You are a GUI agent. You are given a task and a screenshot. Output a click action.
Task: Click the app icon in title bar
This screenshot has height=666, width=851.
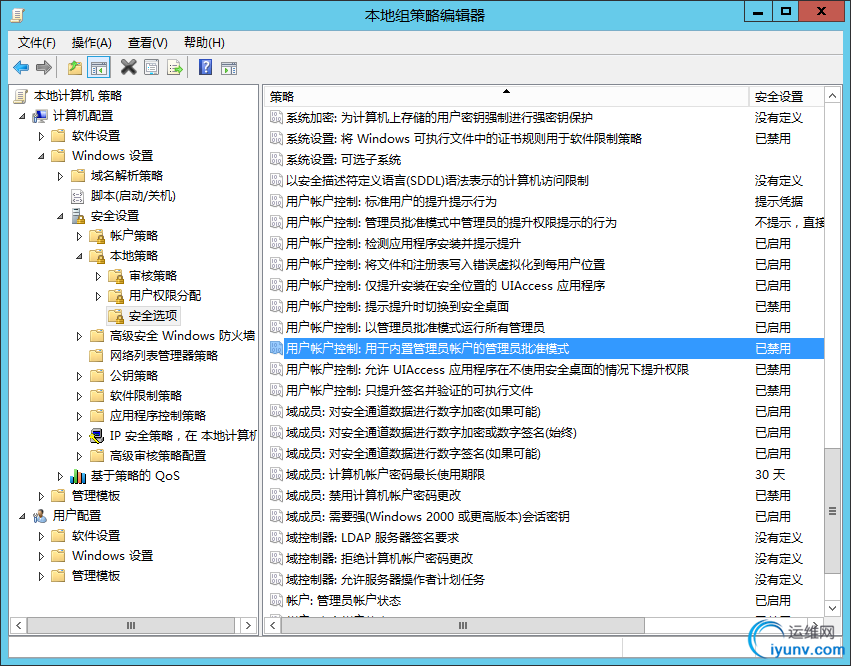pos(18,15)
